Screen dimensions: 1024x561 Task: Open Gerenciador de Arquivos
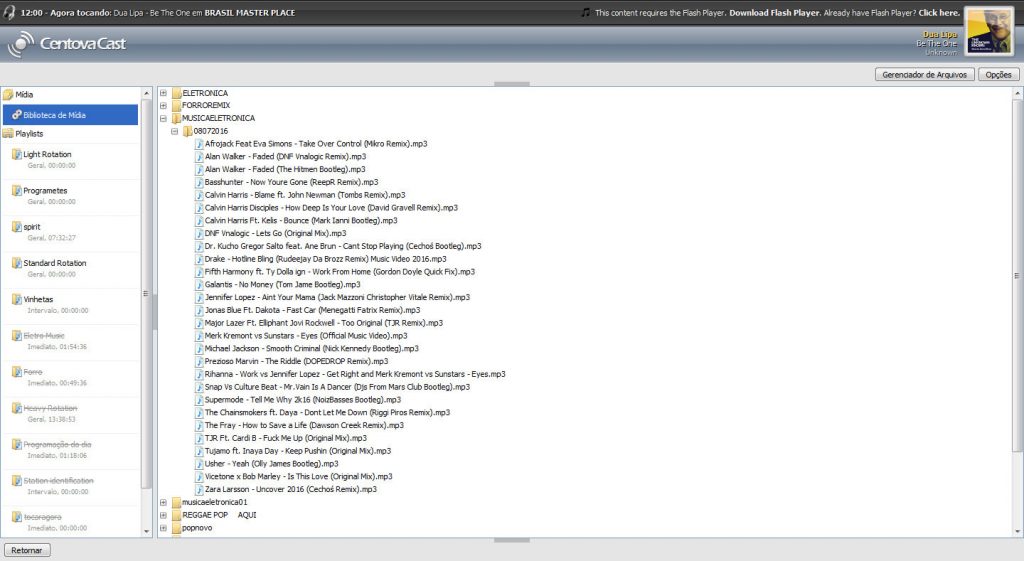(924, 74)
